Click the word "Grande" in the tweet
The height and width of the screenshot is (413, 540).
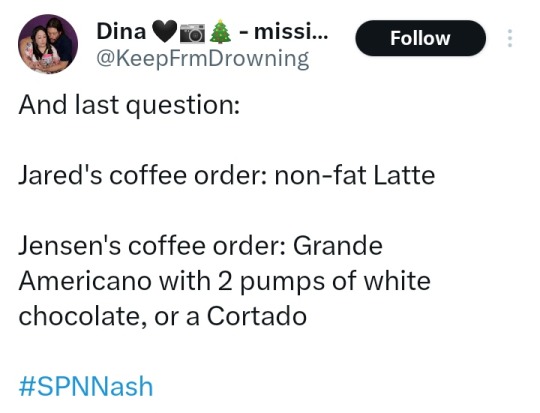coord(338,246)
